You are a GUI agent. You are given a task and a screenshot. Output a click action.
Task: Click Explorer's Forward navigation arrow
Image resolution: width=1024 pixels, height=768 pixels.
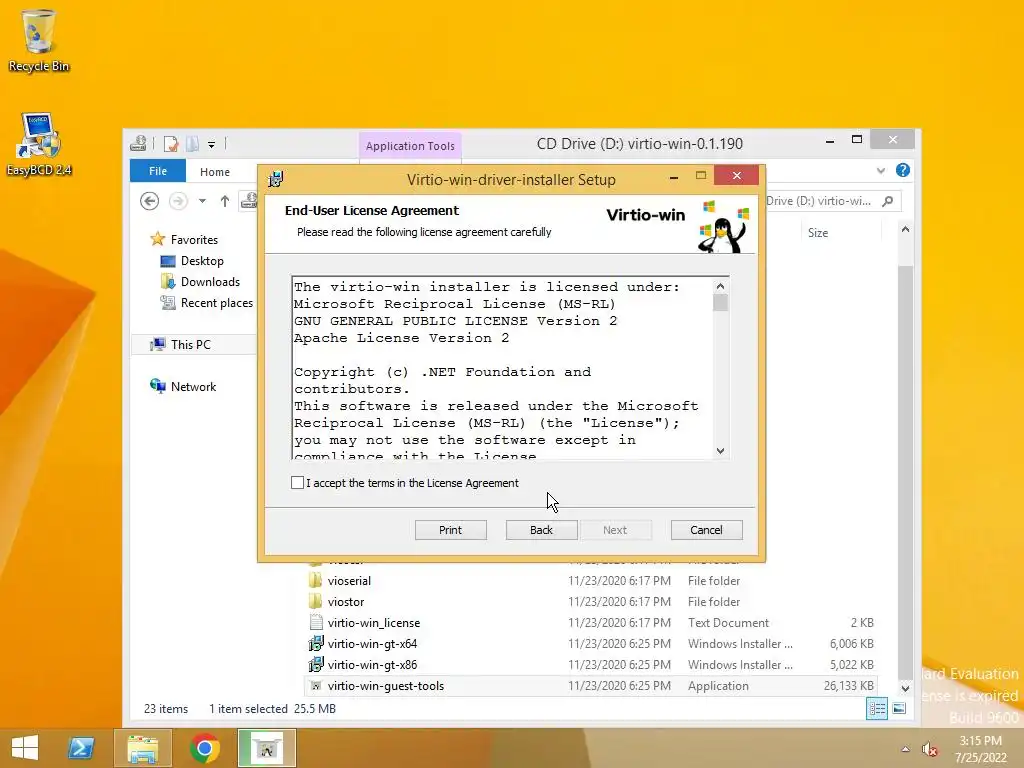[x=178, y=201]
